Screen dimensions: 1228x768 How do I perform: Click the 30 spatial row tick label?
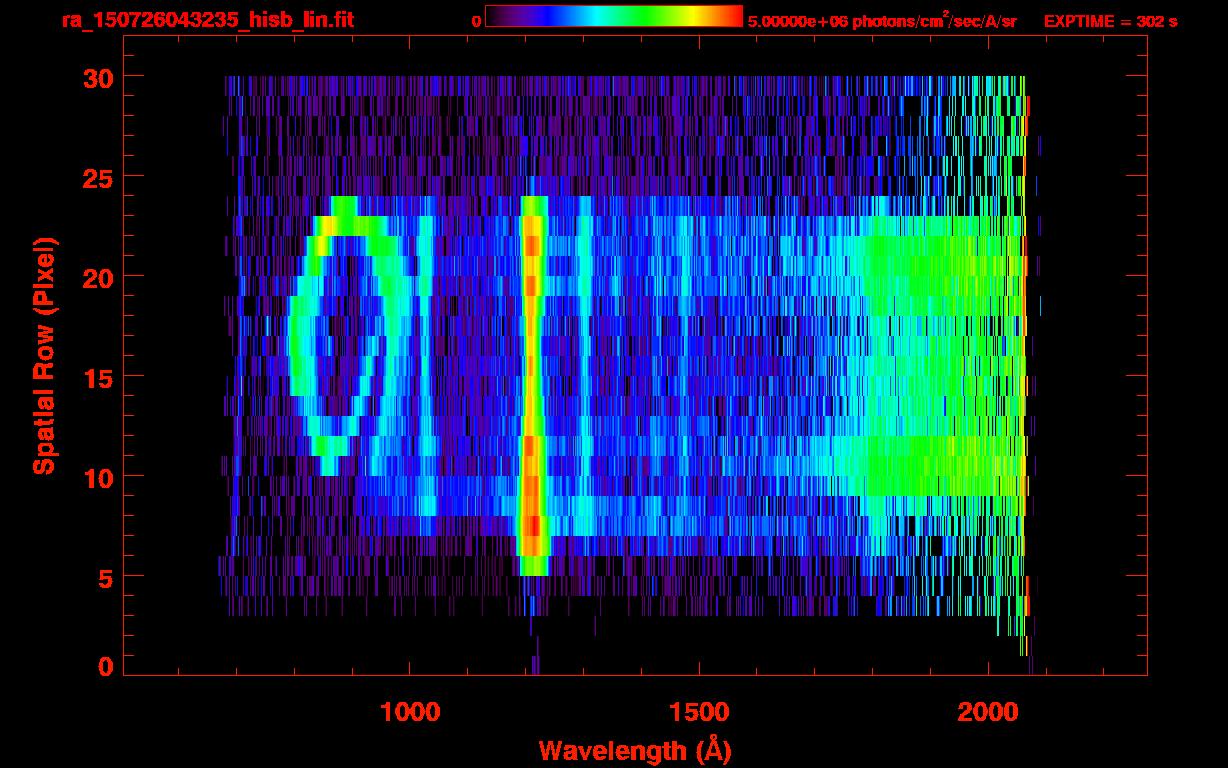pos(98,76)
